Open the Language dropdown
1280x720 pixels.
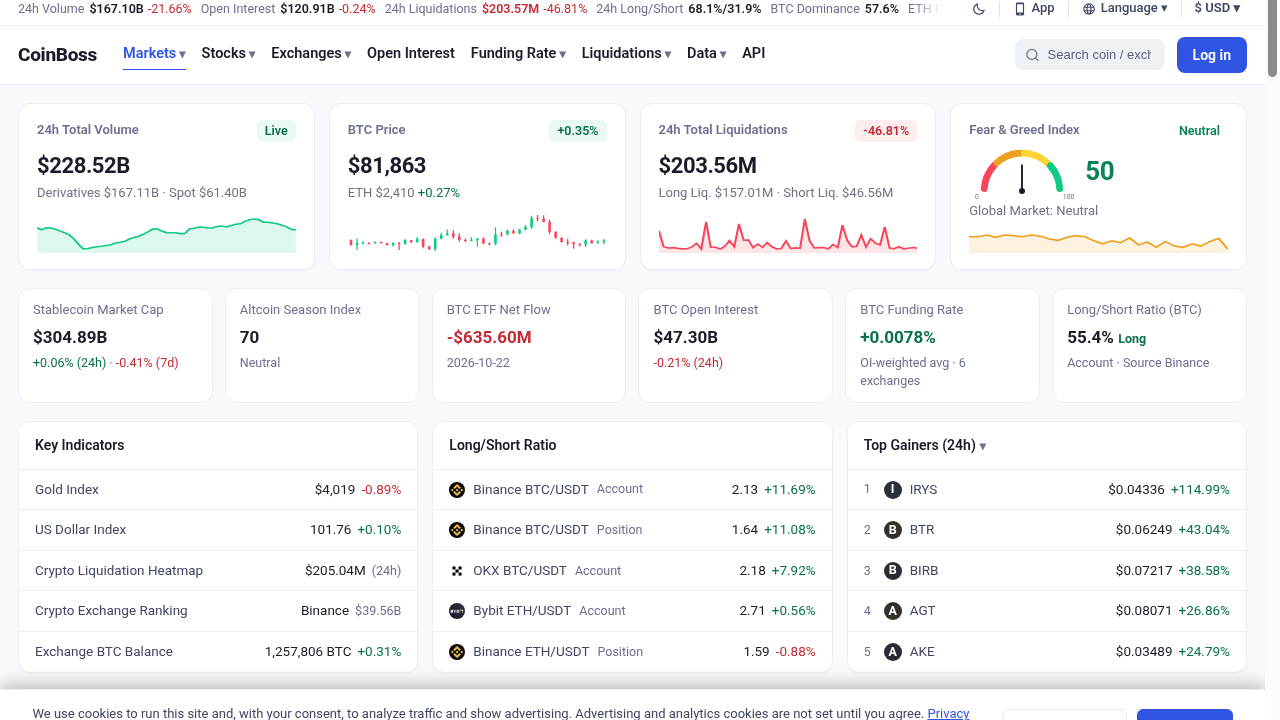point(1125,8)
